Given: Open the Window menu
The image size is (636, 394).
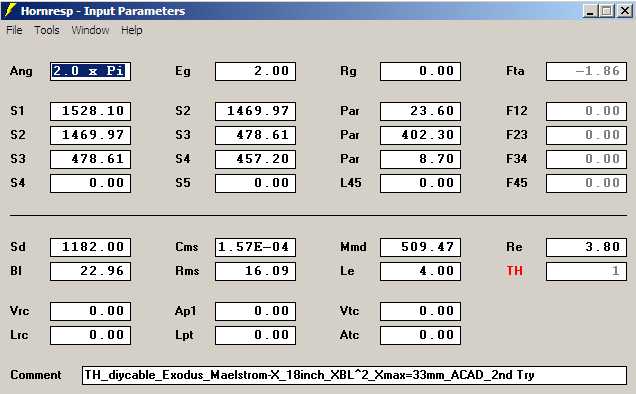Looking at the screenshot, I should (90, 30).
